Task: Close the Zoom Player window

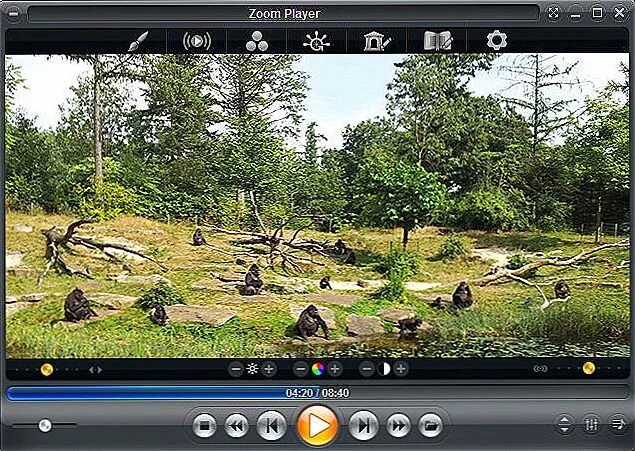Action: (620, 13)
